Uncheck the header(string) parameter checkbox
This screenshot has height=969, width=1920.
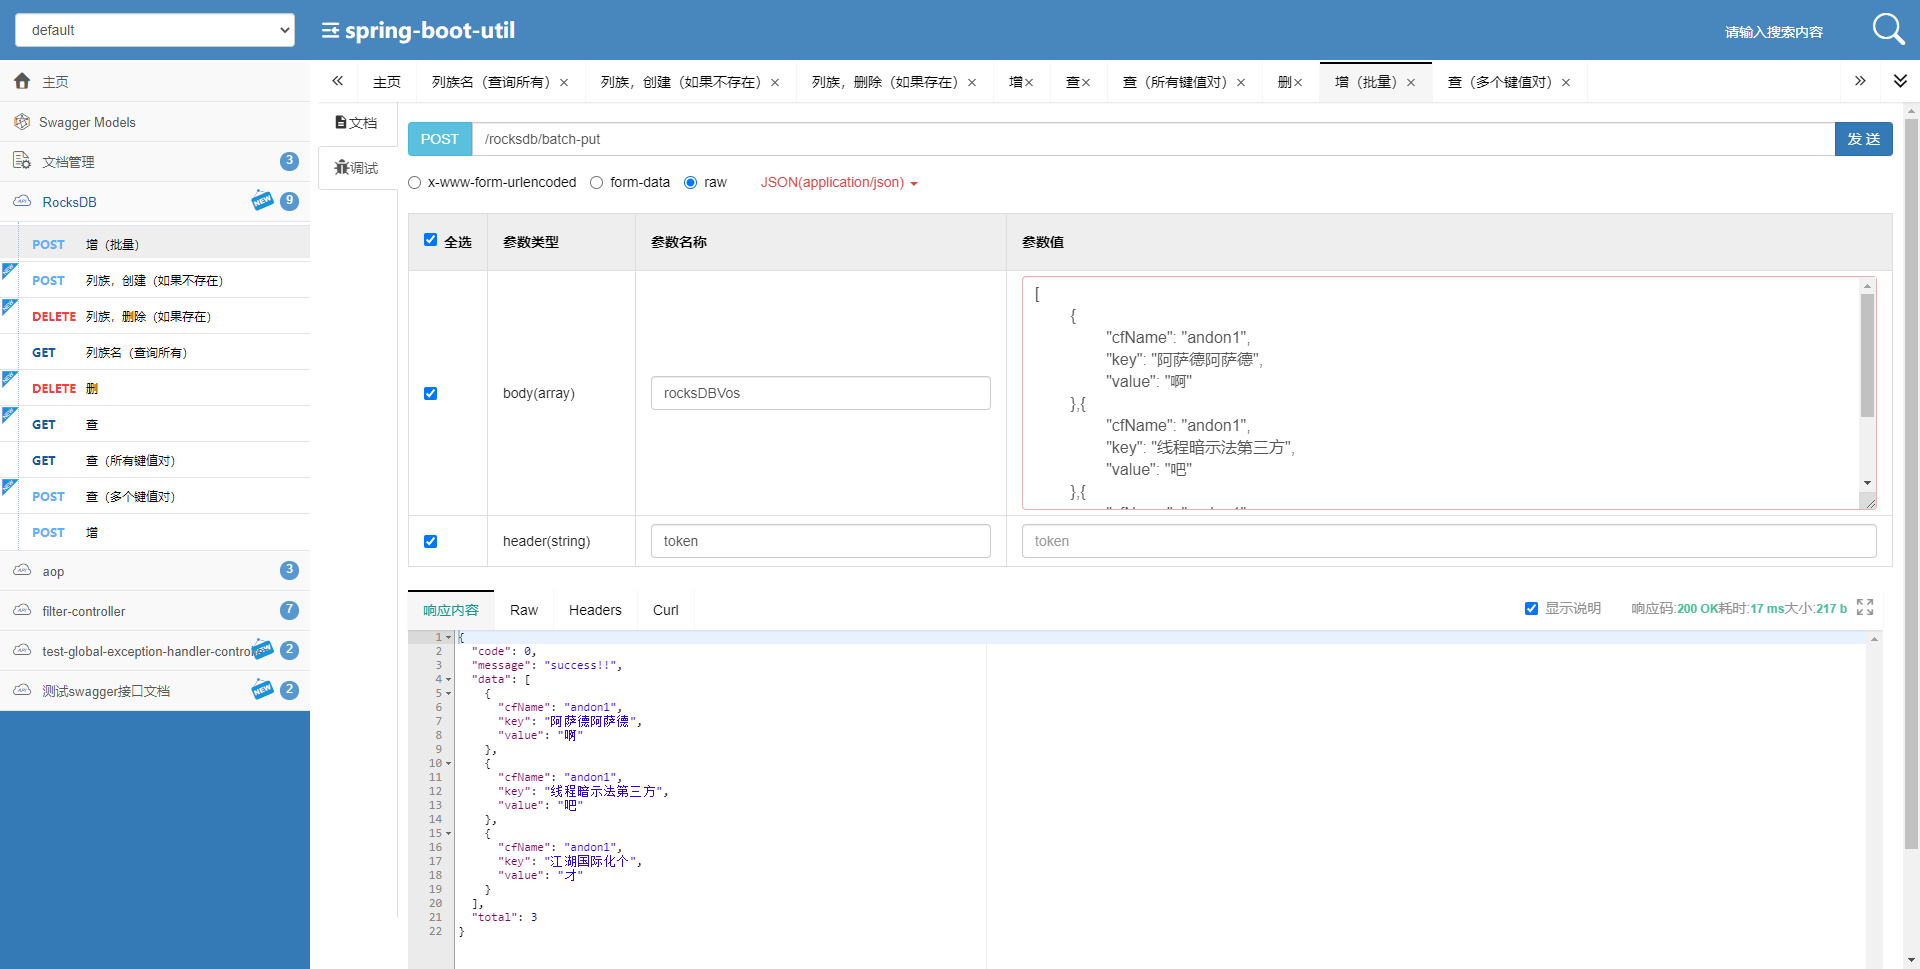430,541
